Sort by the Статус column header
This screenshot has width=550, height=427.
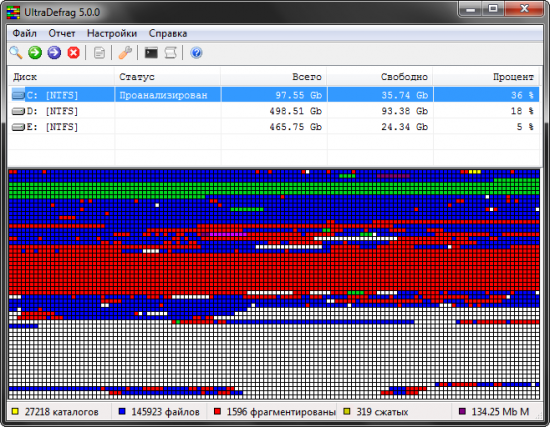click(168, 76)
